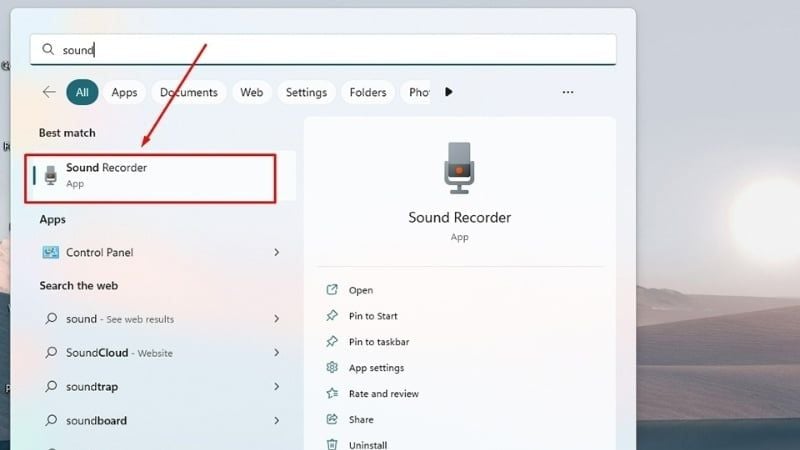Viewport: 800px width, 450px height.
Task: Choose Rate and review
Action: click(x=384, y=394)
